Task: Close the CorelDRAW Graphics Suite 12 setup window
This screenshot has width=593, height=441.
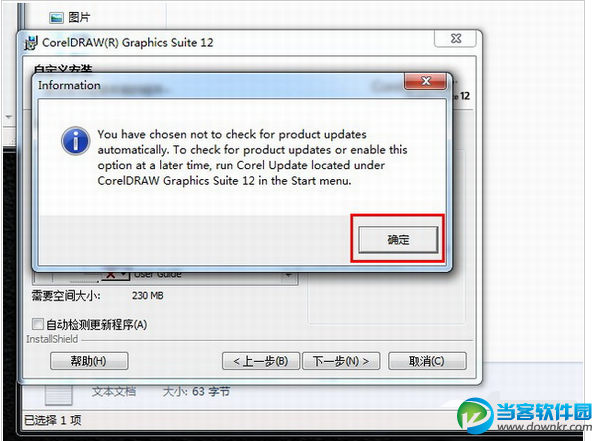Action: pos(455,38)
